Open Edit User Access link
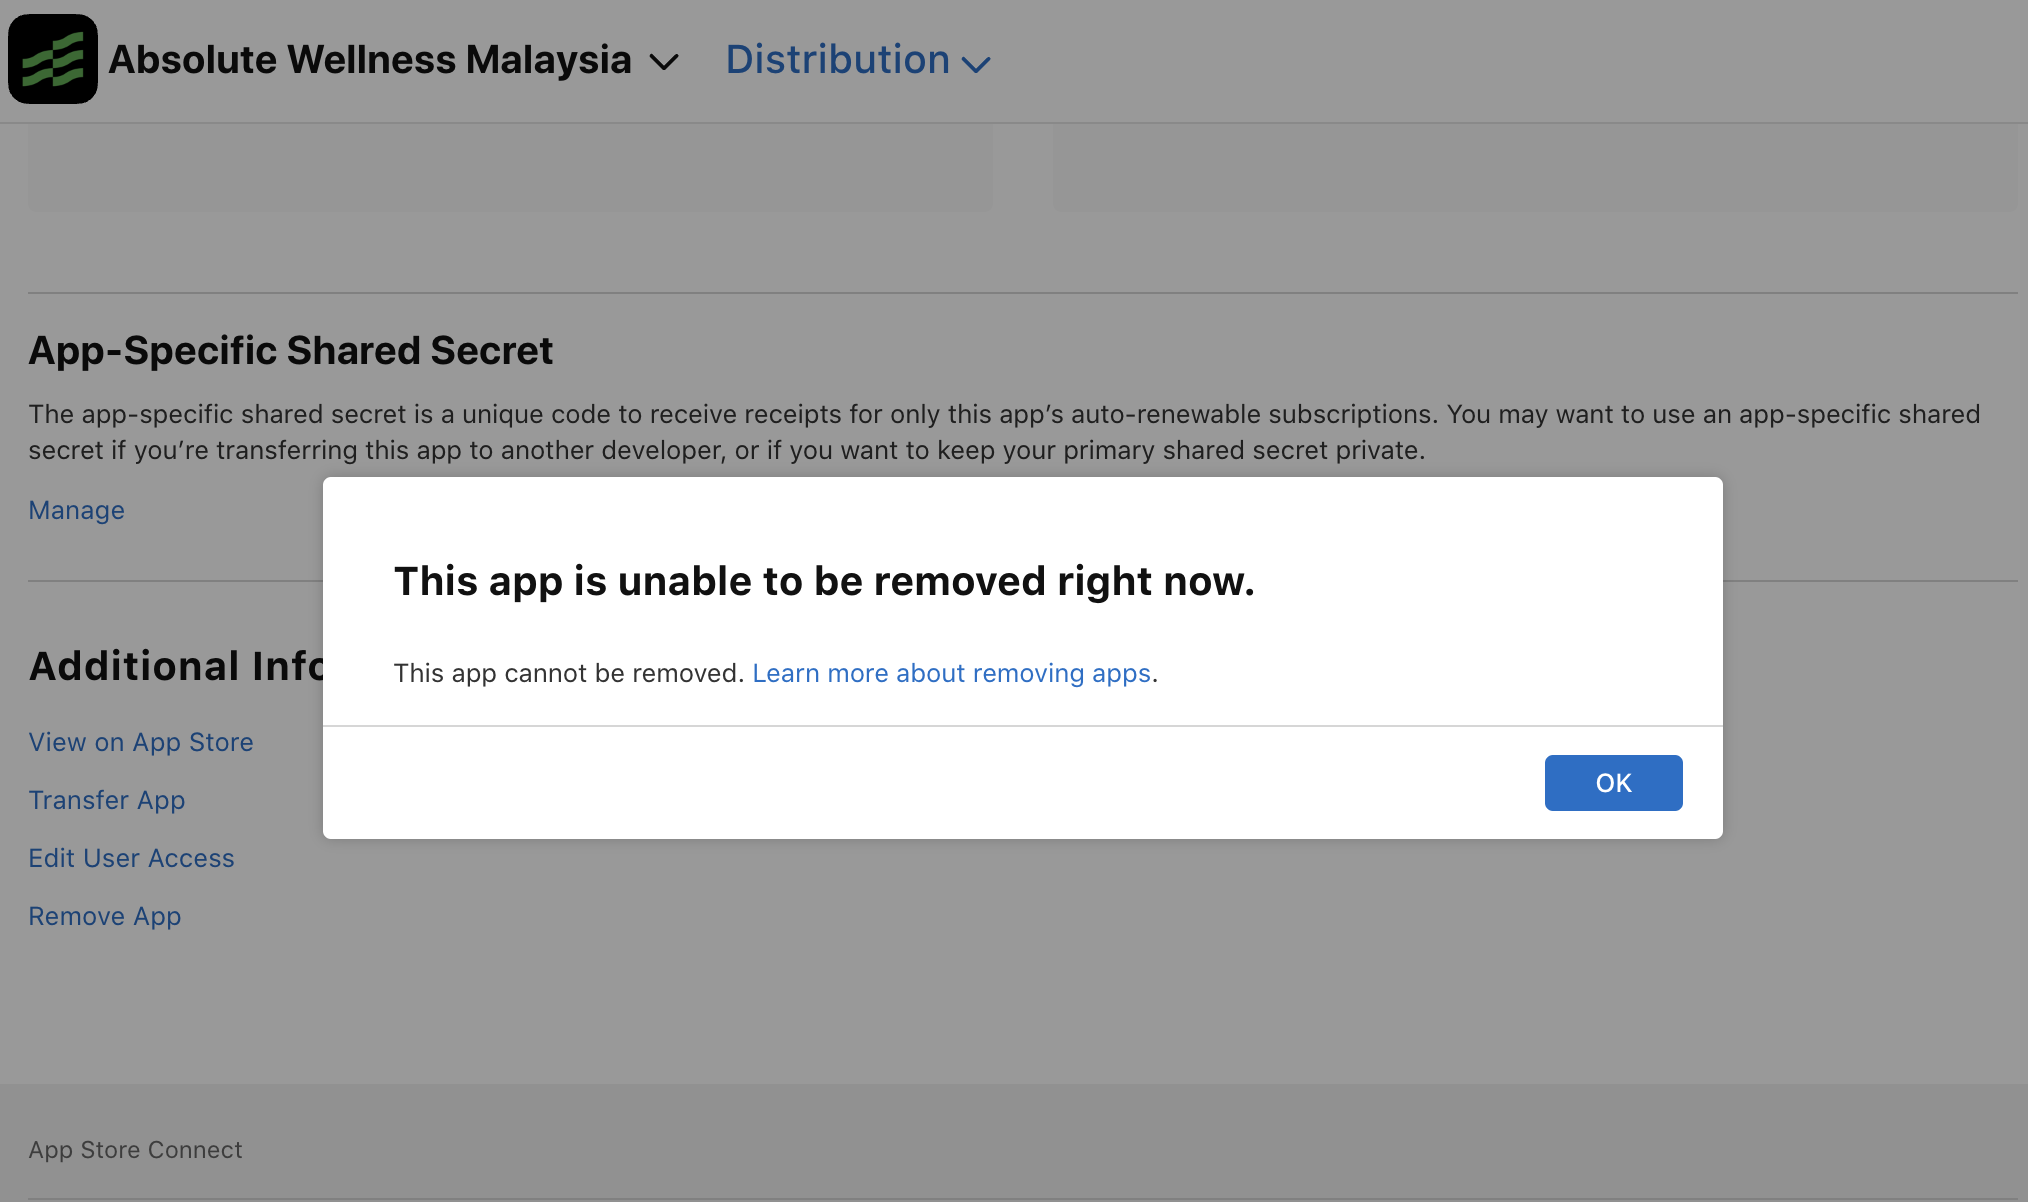The height and width of the screenshot is (1202, 2028). pos(131,858)
